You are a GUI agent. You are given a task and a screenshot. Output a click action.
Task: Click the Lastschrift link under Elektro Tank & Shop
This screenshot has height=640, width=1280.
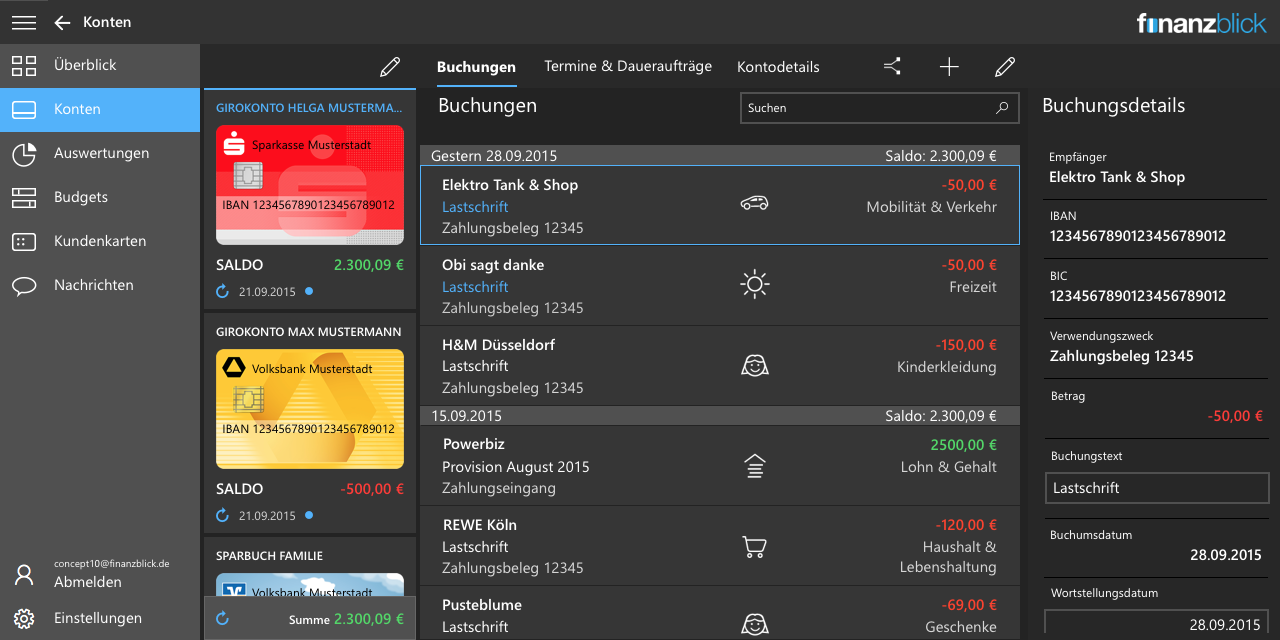[x=475, y=207]
